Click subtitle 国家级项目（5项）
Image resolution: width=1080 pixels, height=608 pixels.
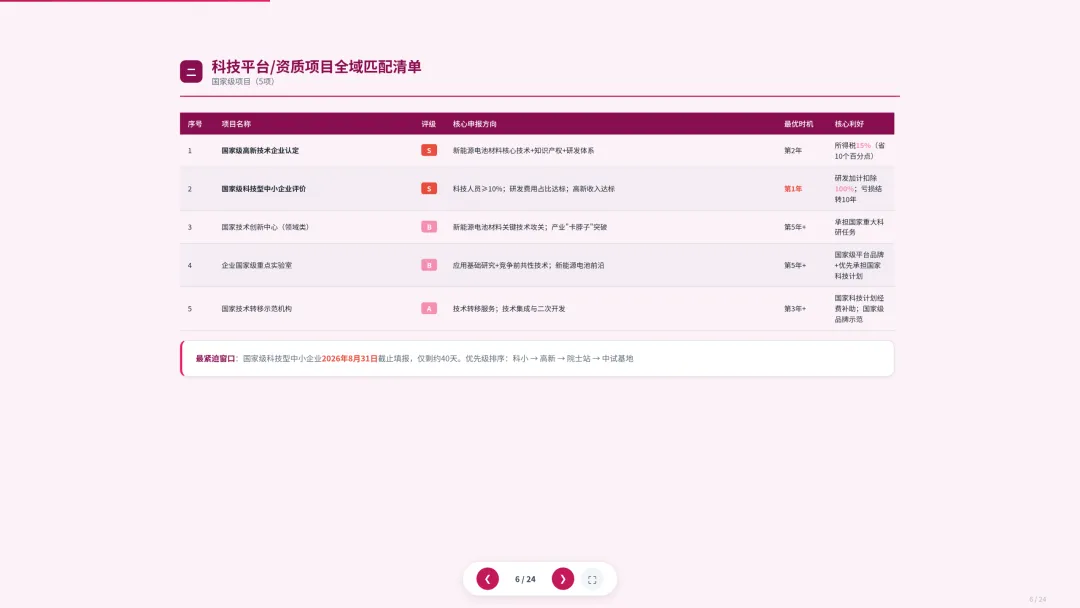tap(242, 81)
